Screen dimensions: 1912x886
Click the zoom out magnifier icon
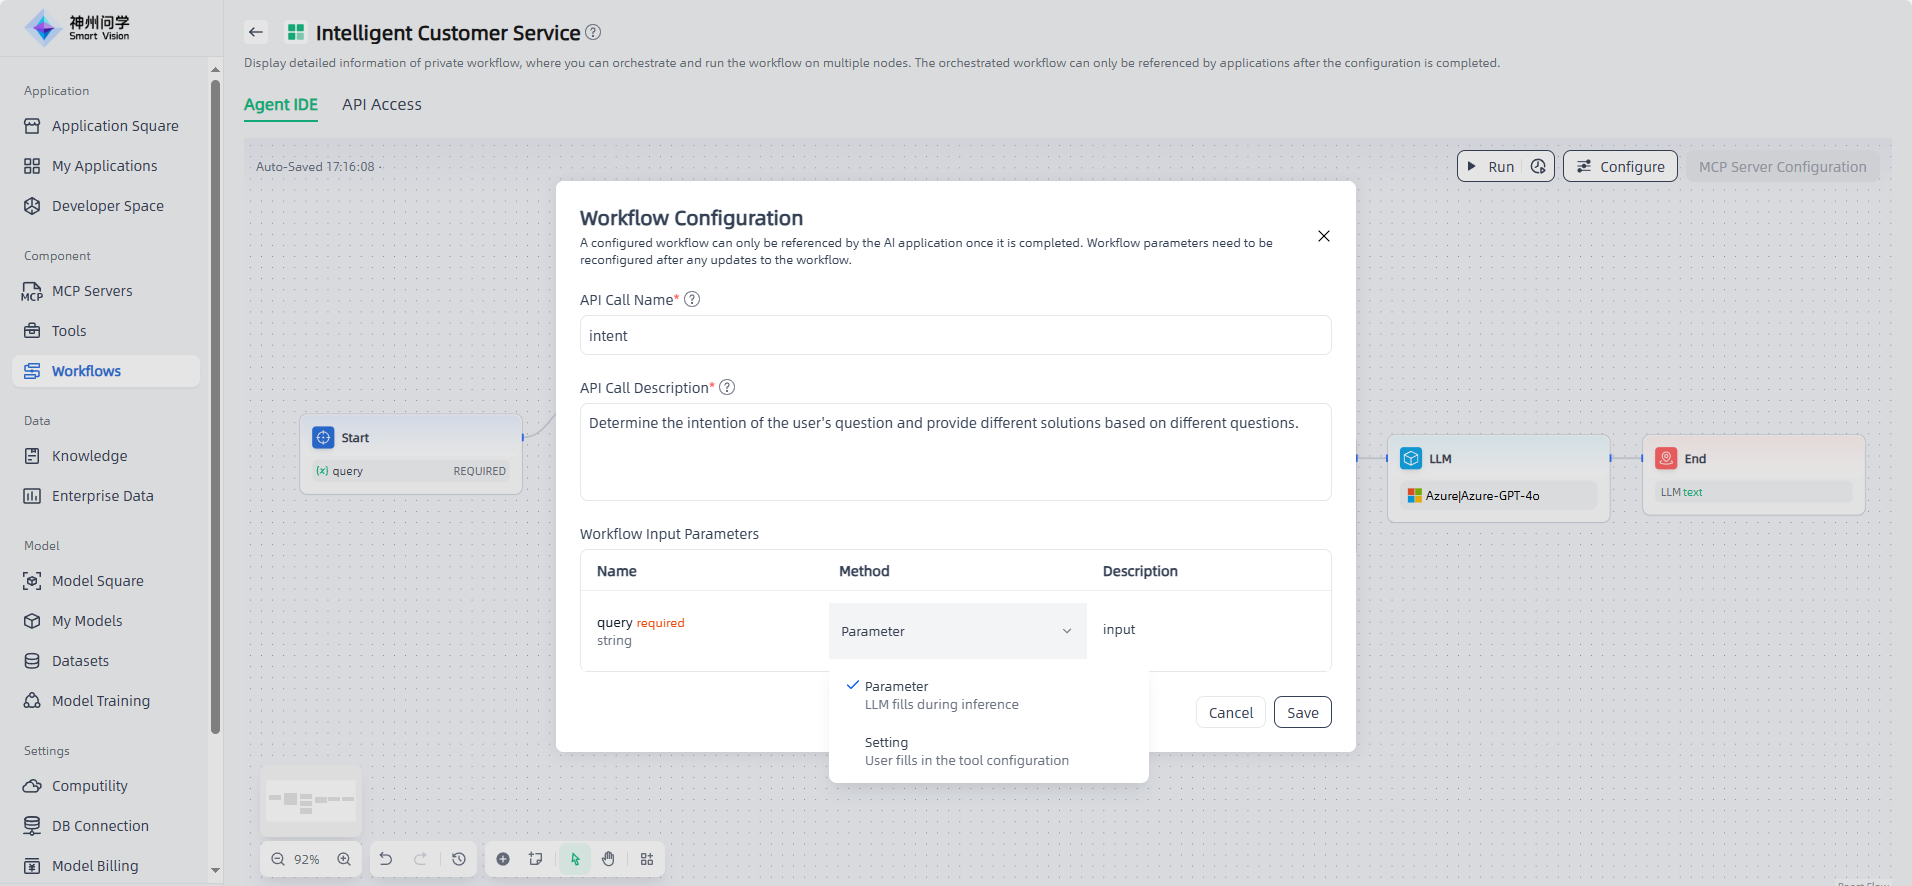point(278,859)
